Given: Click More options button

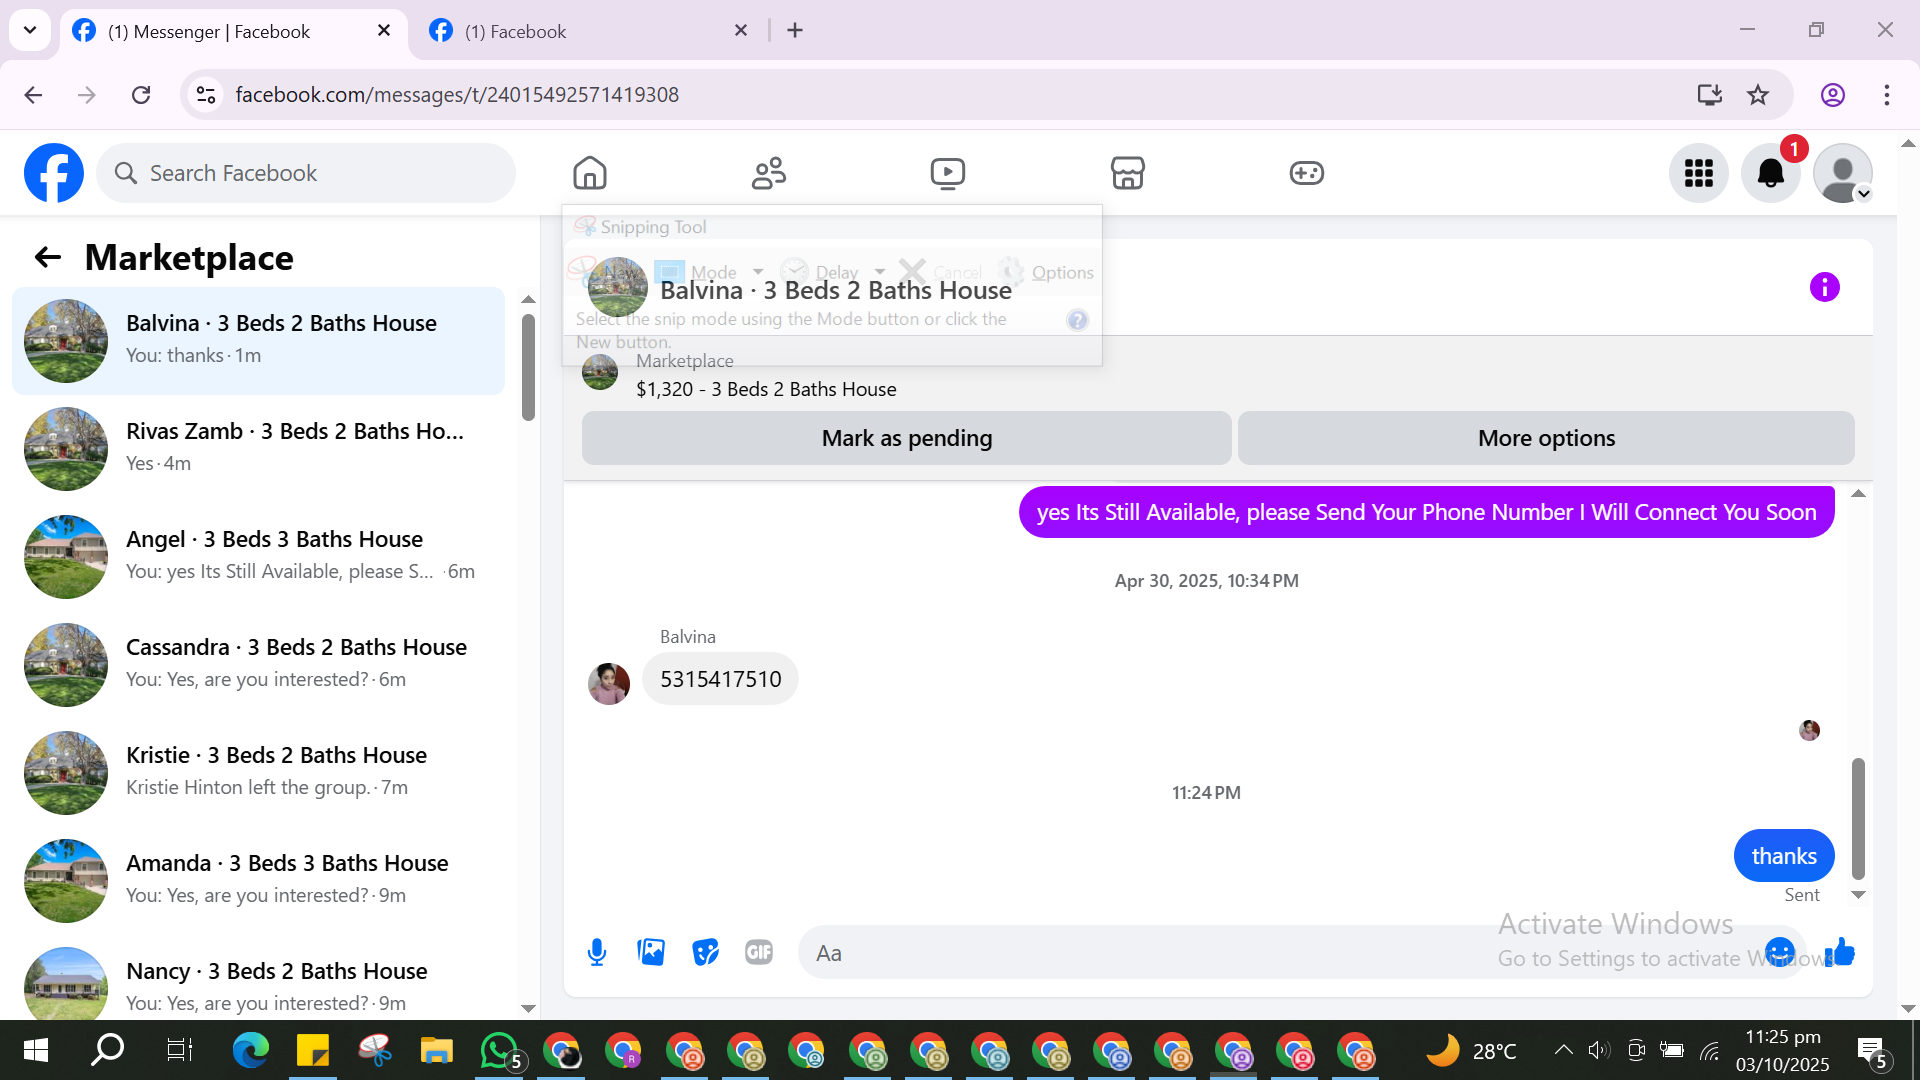Looking at the screenshot, I should coord(1546,438).
